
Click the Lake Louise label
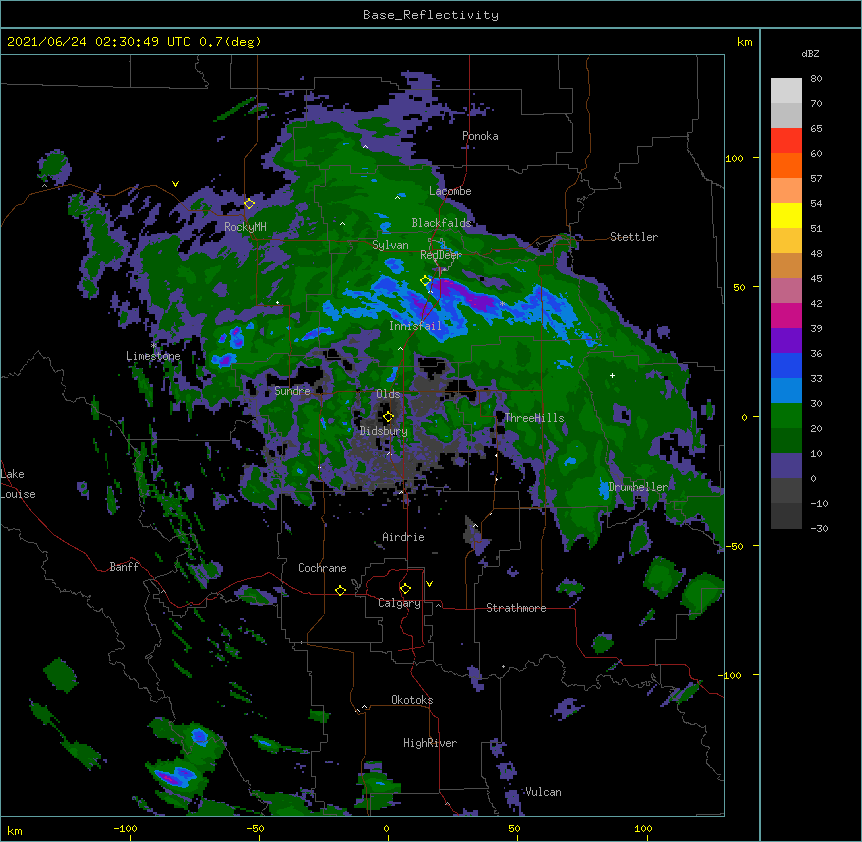(x=18, y=484)
